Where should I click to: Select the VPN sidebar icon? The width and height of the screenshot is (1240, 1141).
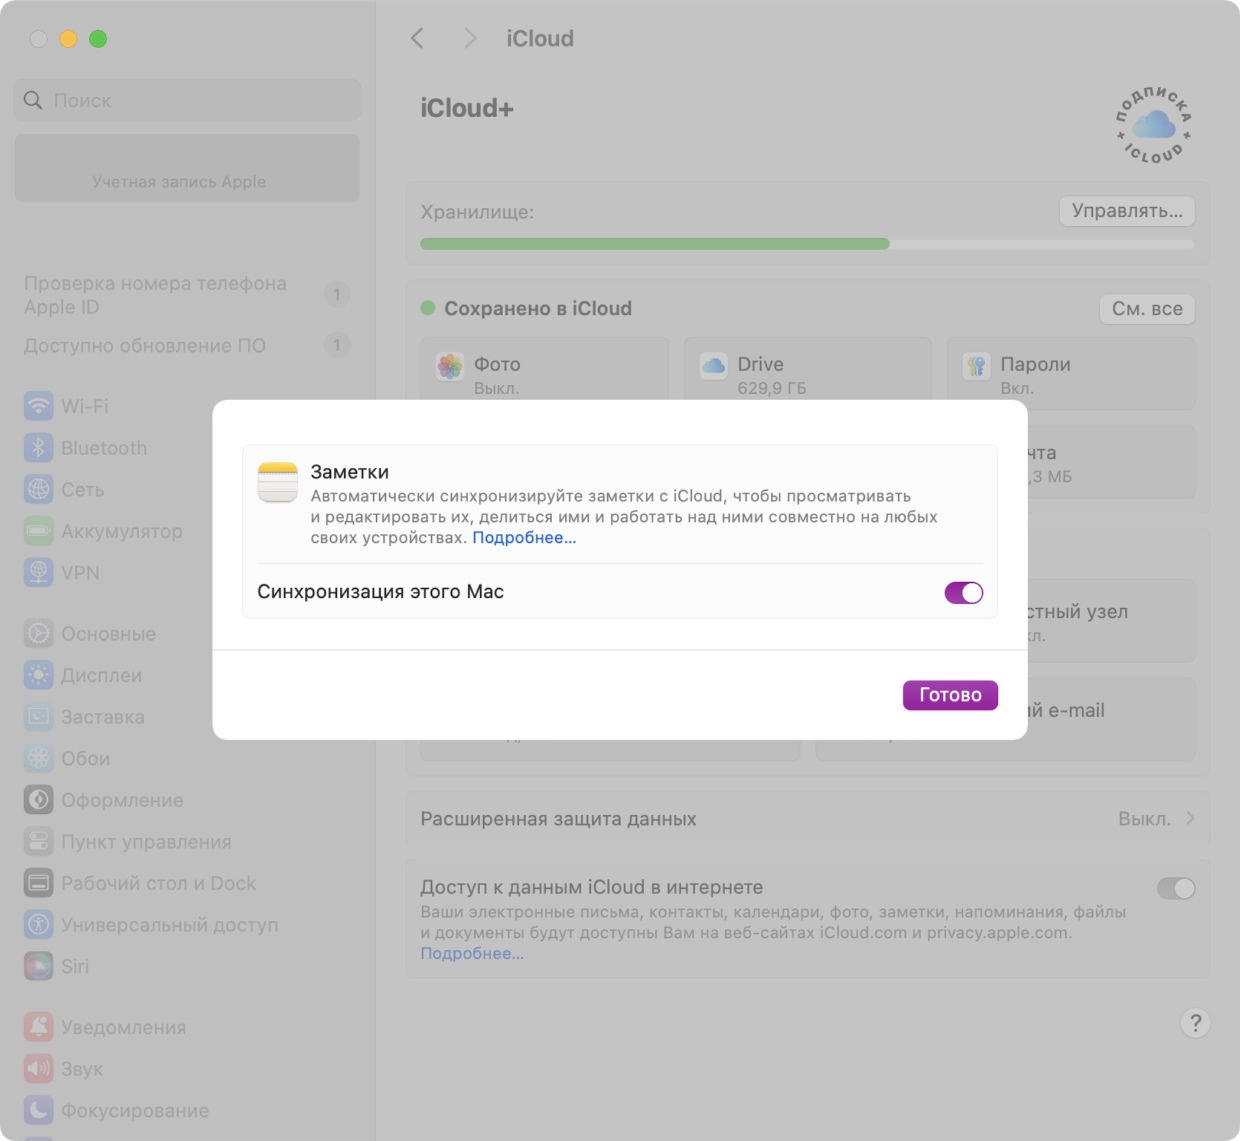pos(38,573)
